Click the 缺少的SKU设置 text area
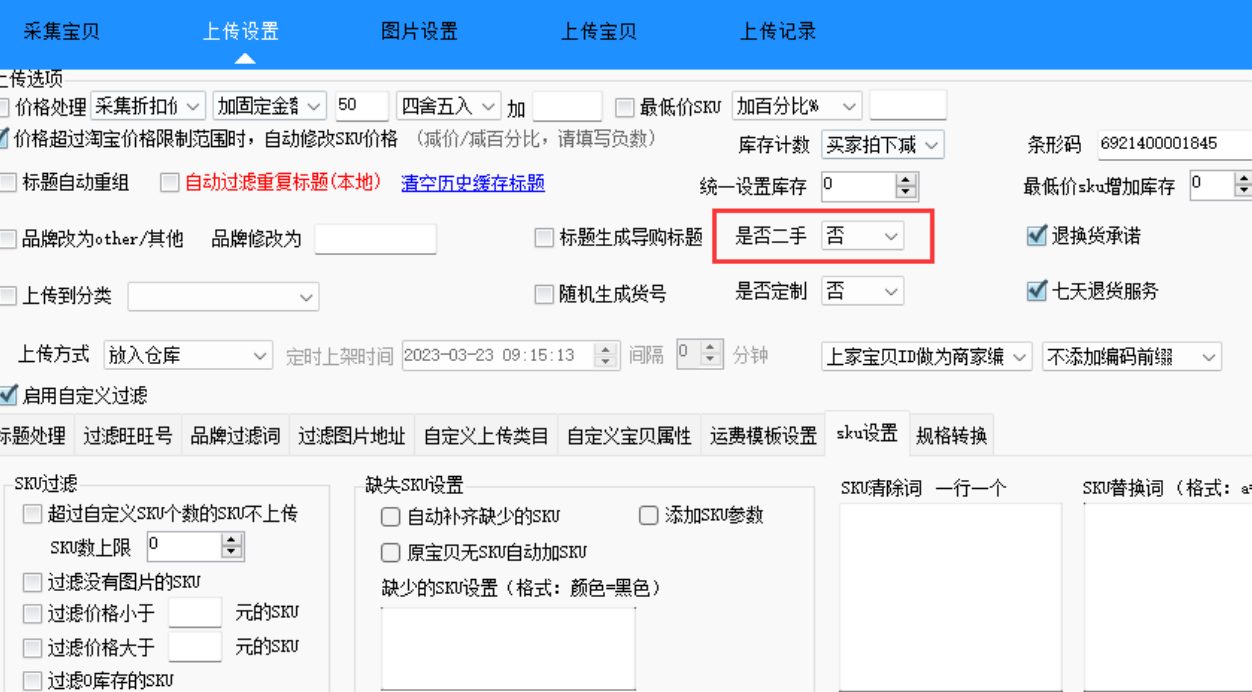This screenshot has width=1252, height=692. [508, 649]
